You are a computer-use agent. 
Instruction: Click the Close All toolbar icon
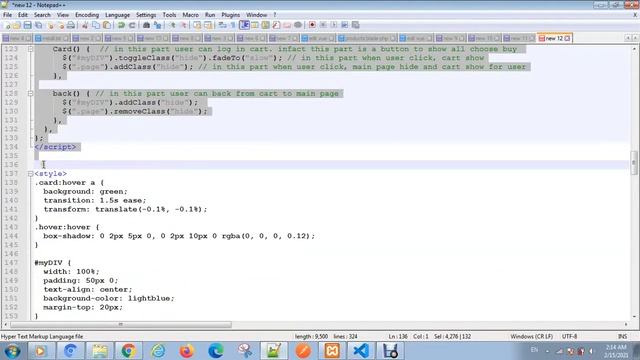pos(60,25)
